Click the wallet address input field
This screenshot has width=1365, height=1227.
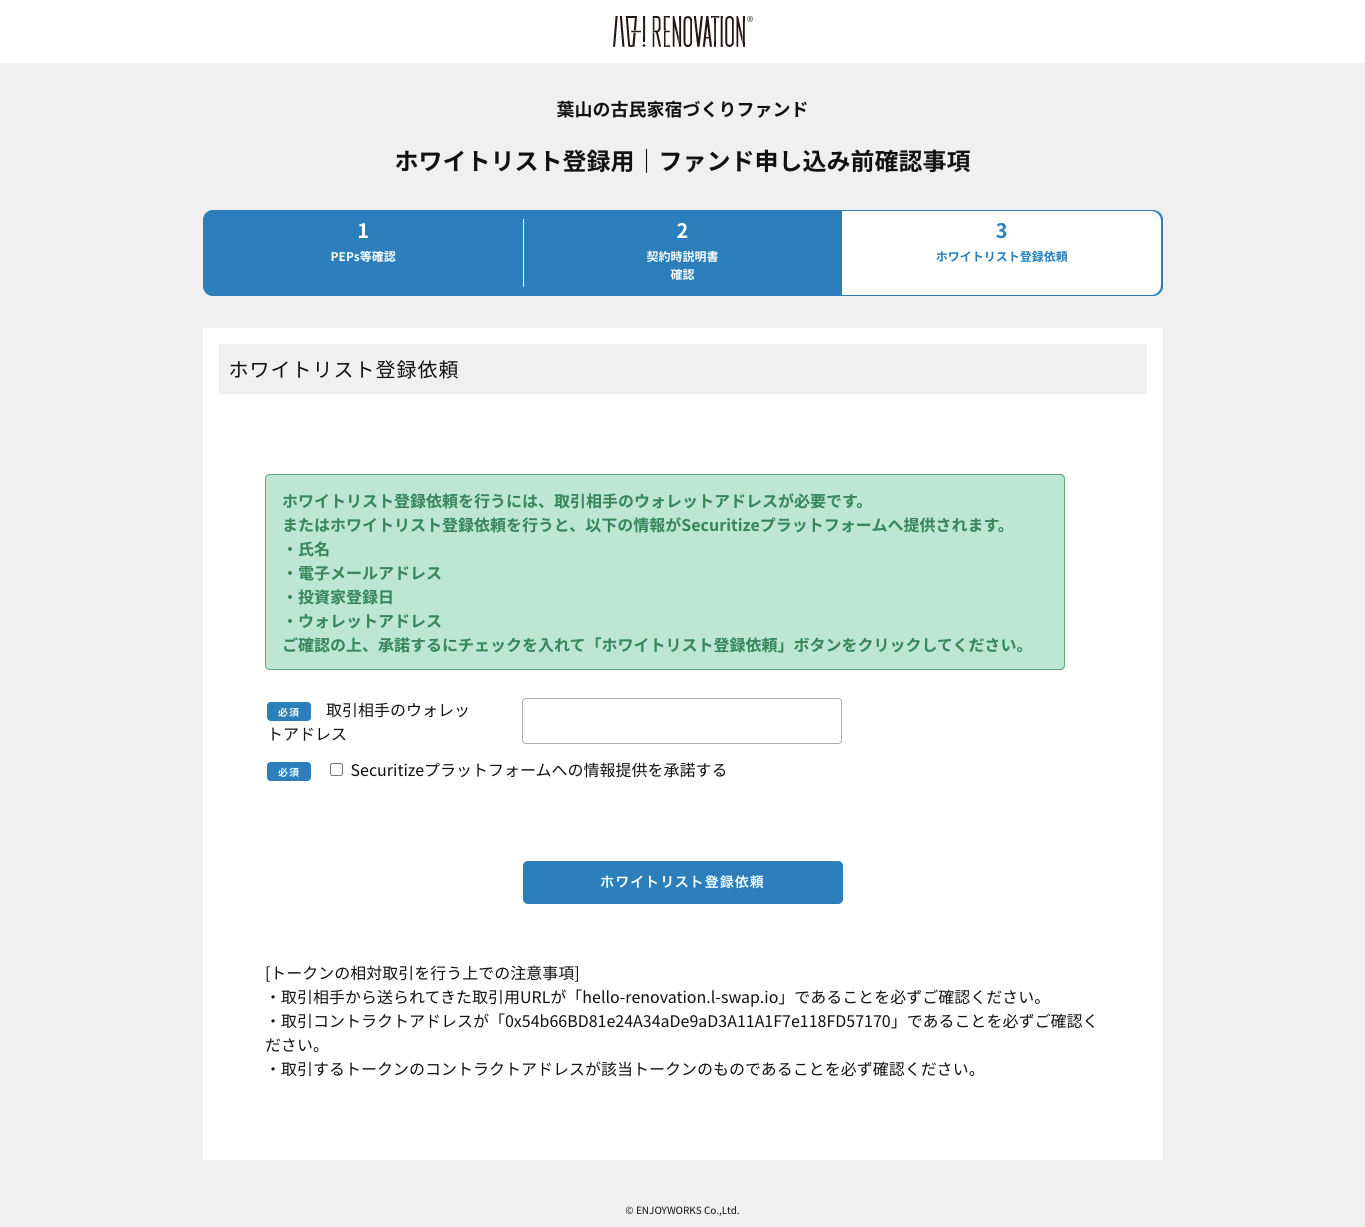point(682,721)
